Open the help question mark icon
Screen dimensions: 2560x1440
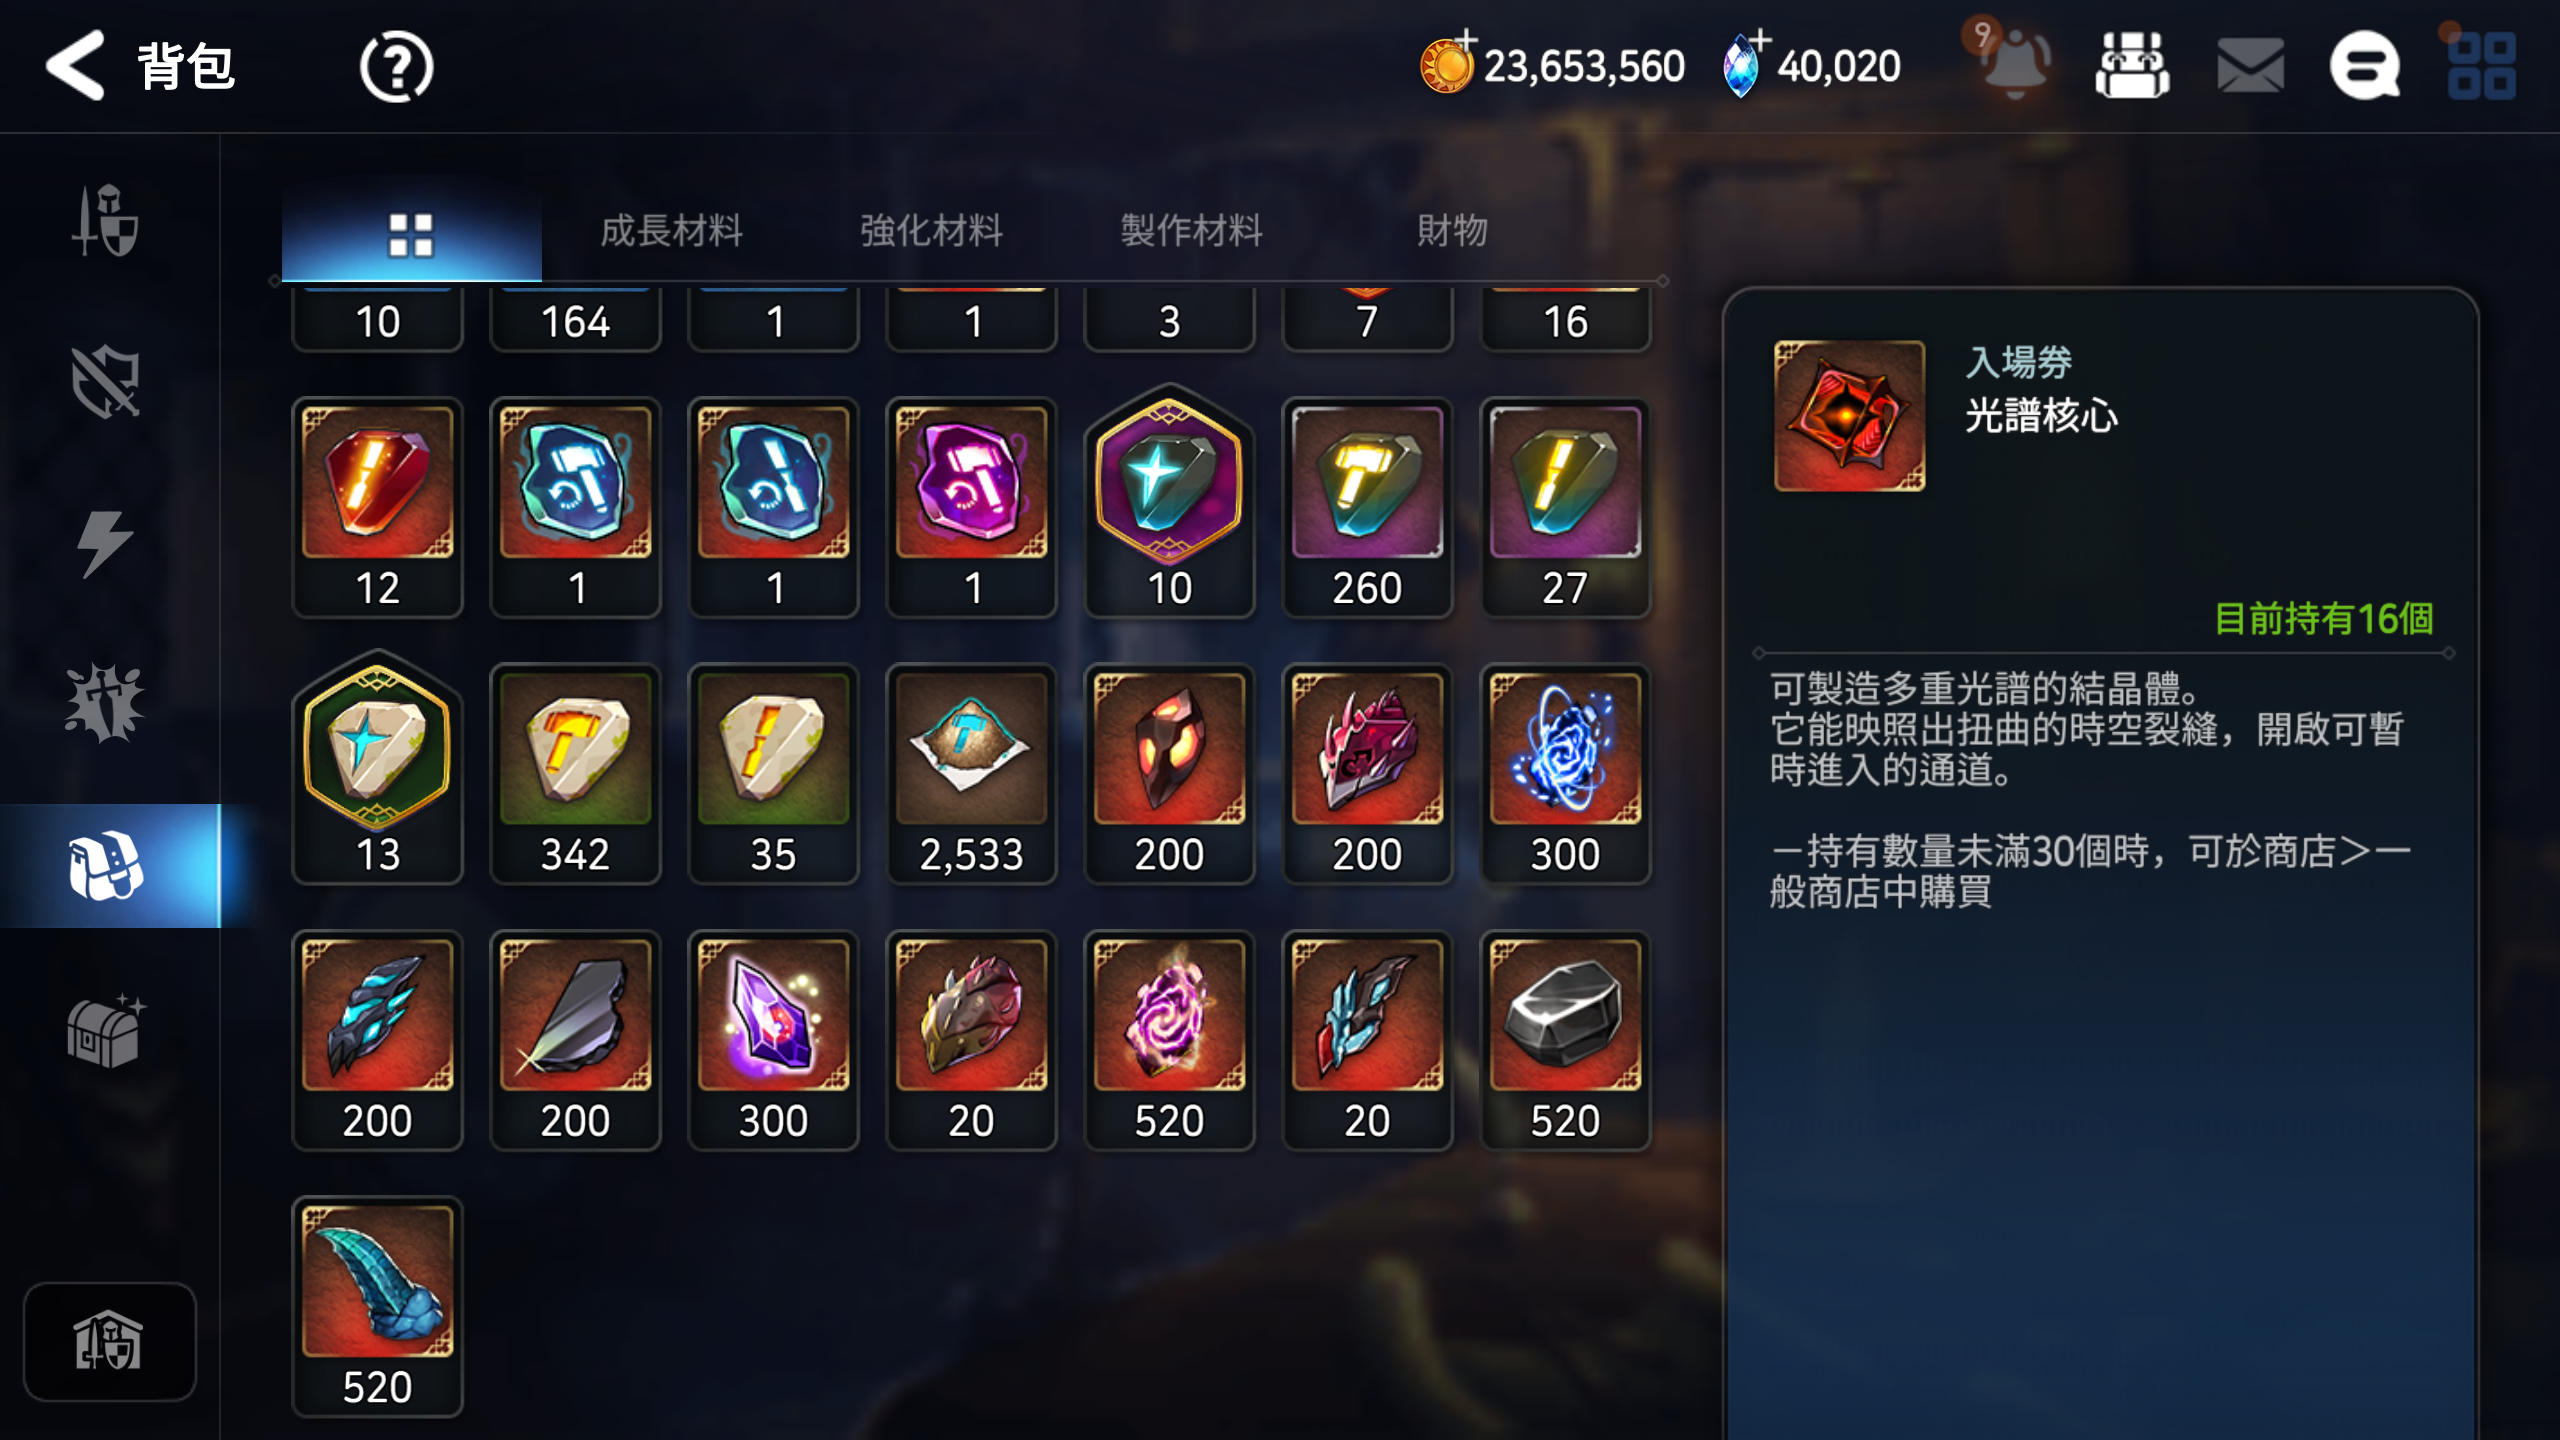(396, 67)
